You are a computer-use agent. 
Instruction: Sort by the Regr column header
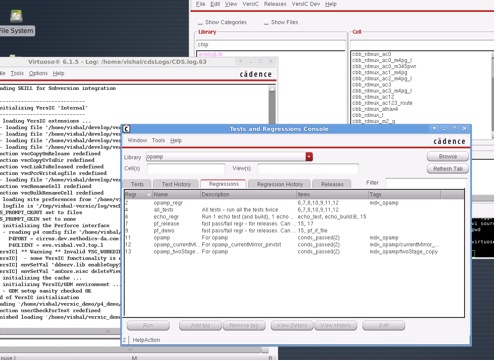[x=138, y=194]
